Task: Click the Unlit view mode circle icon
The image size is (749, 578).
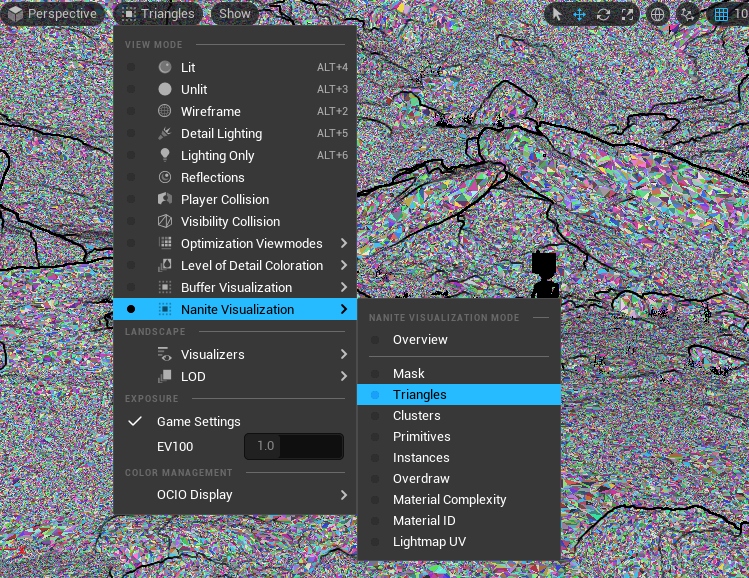Action: click(165, 89)
